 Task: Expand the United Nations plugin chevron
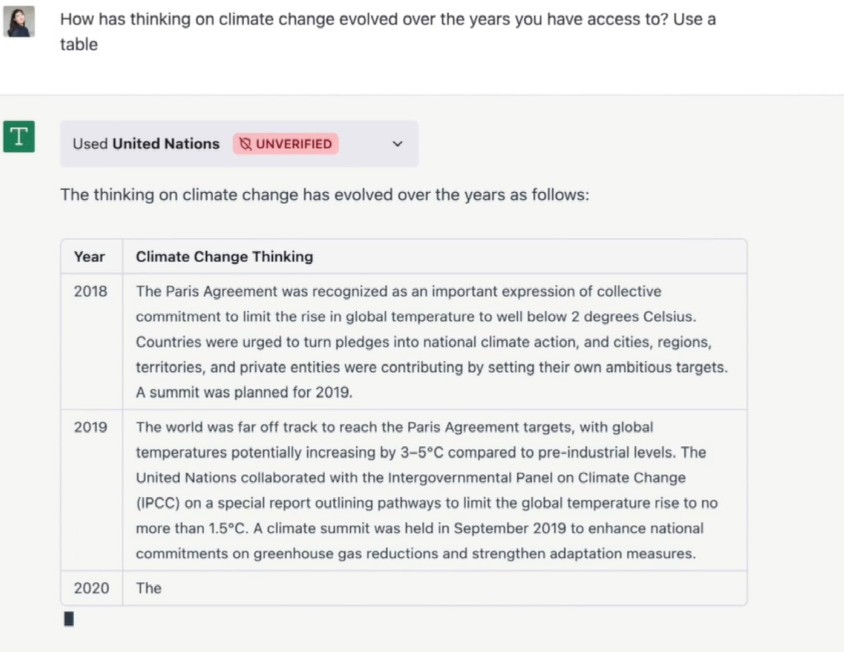tap(397, 144)
